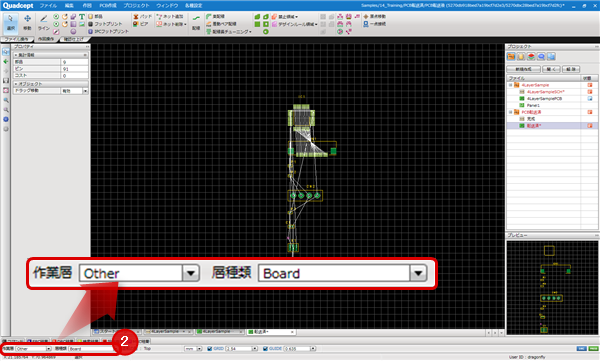This screenshot has height=361, width=600.
Task: Collapse the 4LayerSample project tree node
Action: point(510,85)
